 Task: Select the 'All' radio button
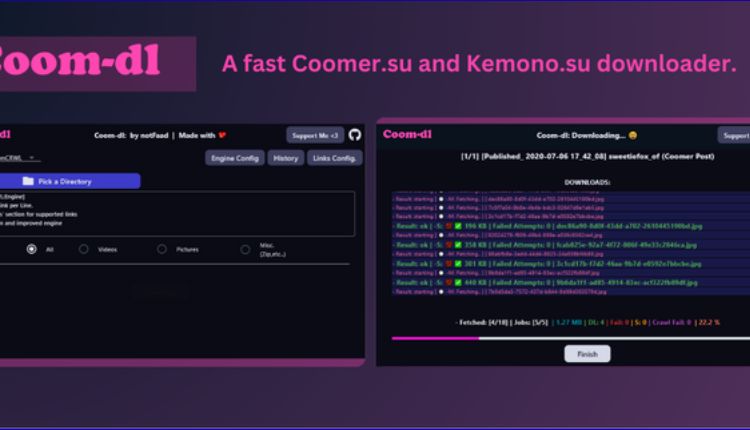tap(32, 249)
